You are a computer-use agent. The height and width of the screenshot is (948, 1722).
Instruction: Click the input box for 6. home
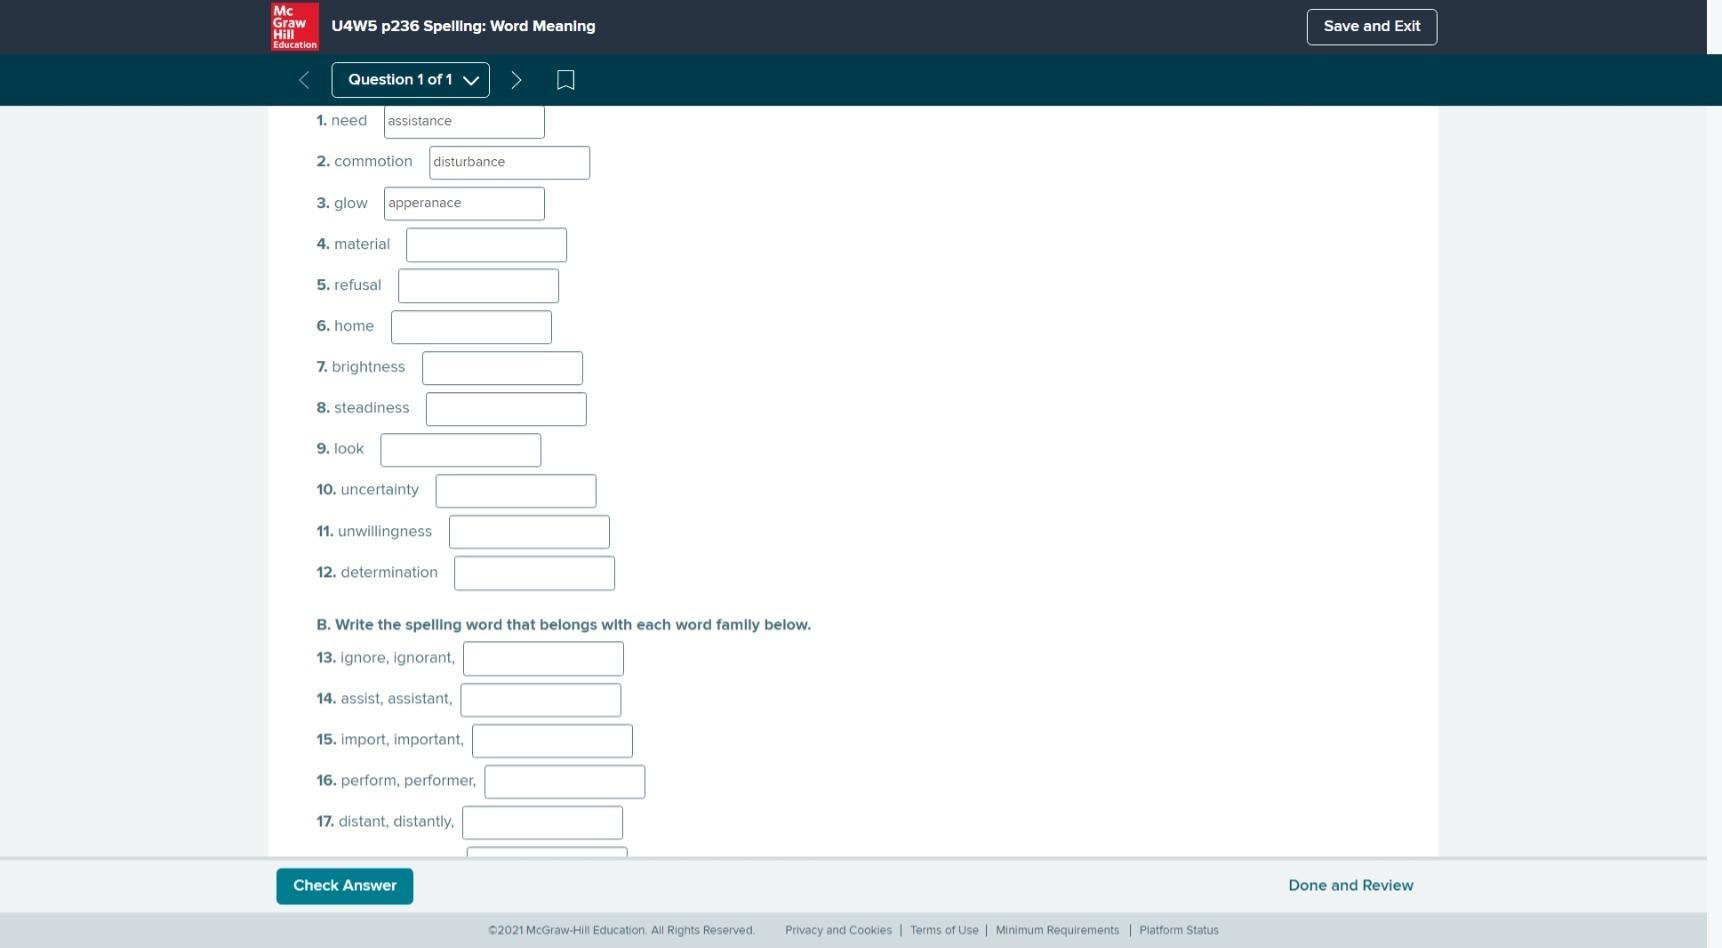pyautogui.click(x=471, y=327)
